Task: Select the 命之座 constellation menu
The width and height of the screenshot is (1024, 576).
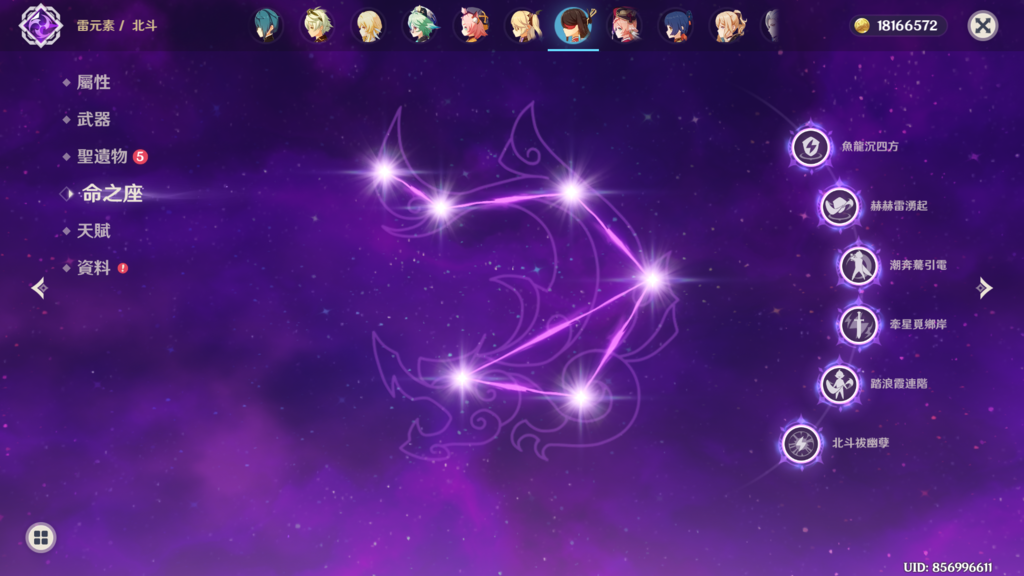Action: (x=112, y=193)
